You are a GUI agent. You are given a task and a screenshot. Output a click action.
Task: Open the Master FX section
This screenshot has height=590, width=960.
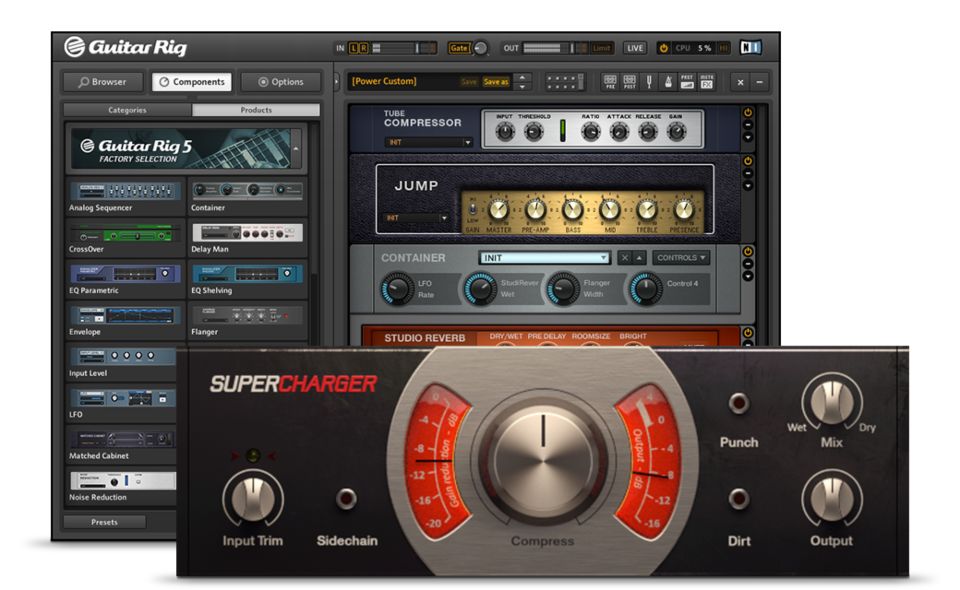707,82
